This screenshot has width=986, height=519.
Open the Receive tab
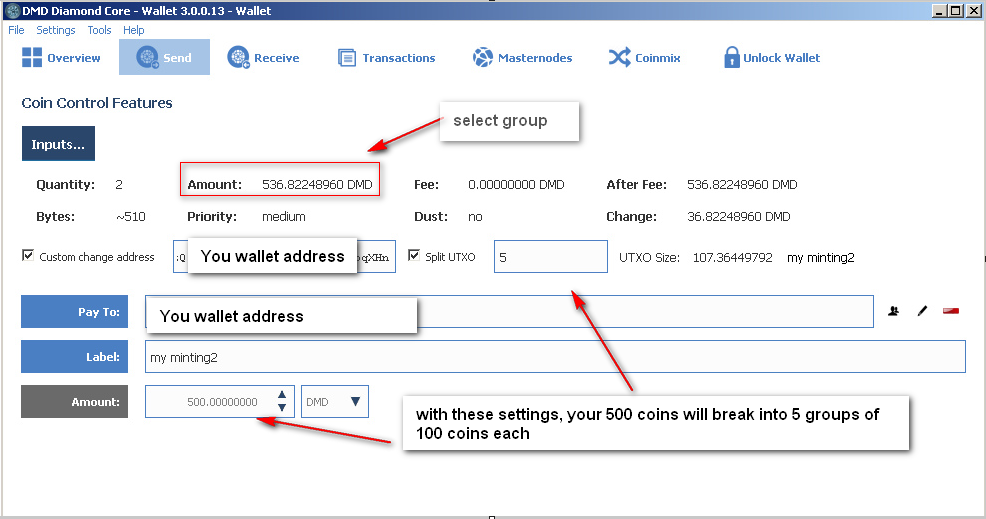click(x=263, y=57)
